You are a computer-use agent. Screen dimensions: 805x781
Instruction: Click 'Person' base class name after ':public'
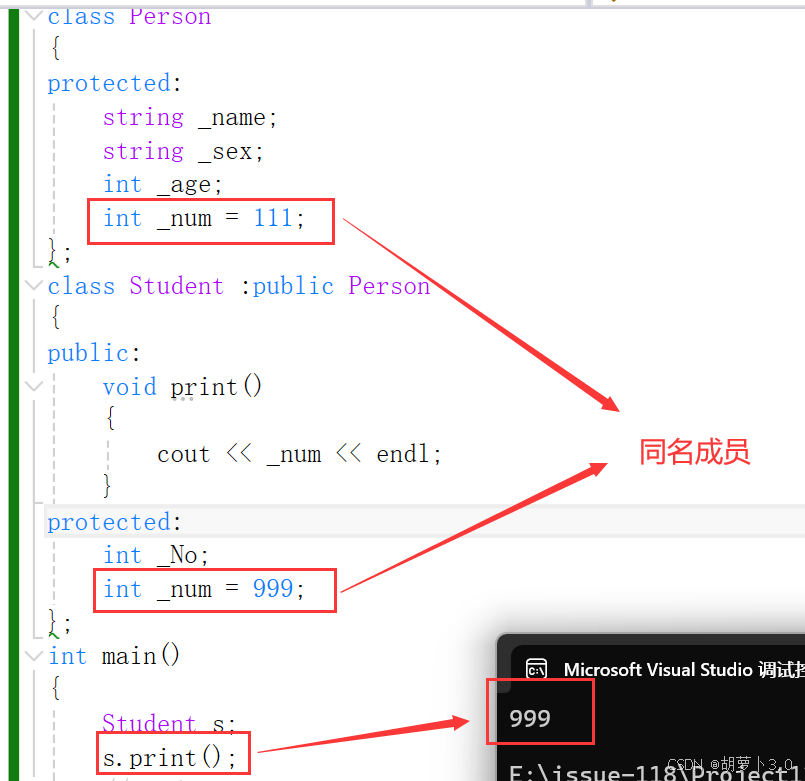(389, 286)
